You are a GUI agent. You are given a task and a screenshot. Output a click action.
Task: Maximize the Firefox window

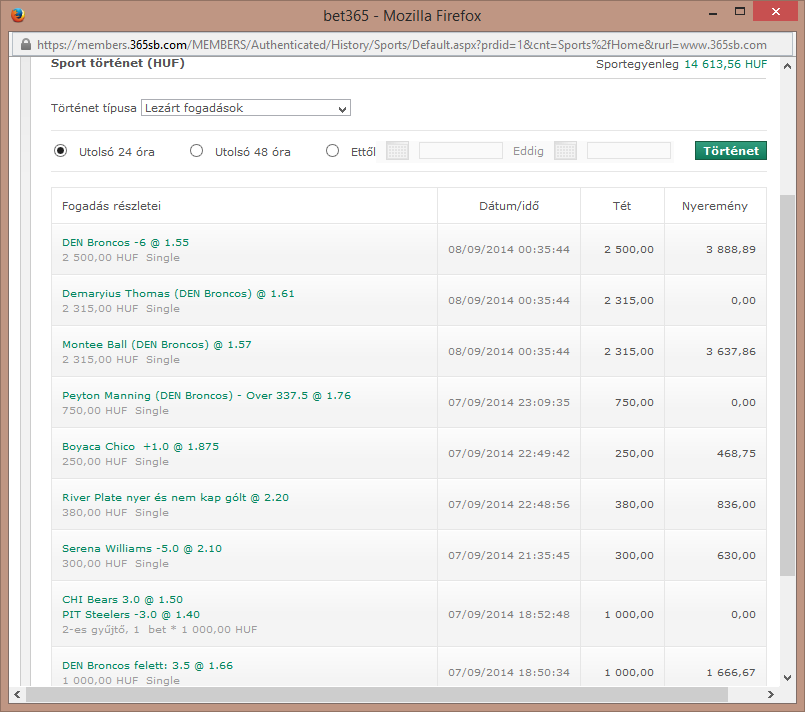point(740,11)
